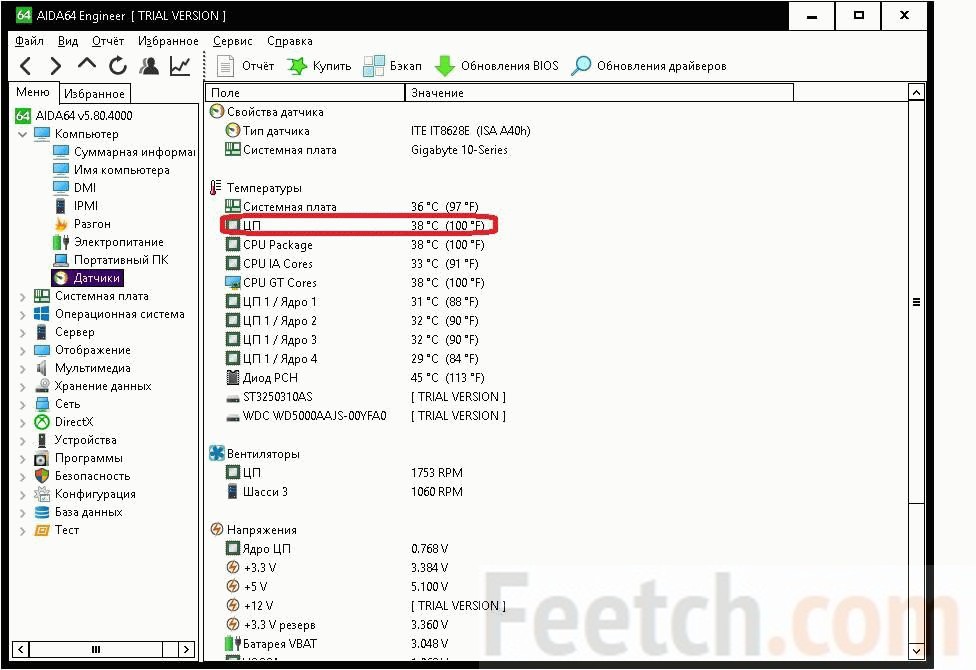976x670 pixels.
Task: Open the Файл menu
Action: click(29, 41)
